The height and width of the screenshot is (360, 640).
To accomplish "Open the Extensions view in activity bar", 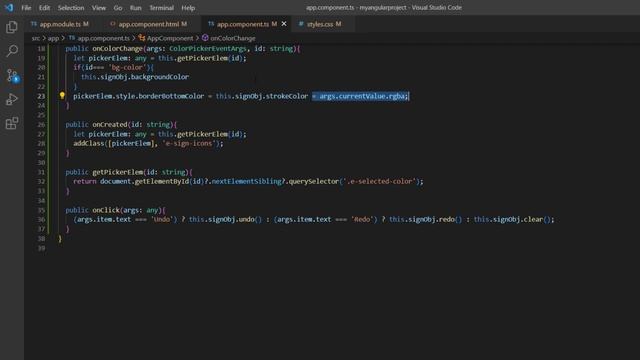I will pos(12,123).
